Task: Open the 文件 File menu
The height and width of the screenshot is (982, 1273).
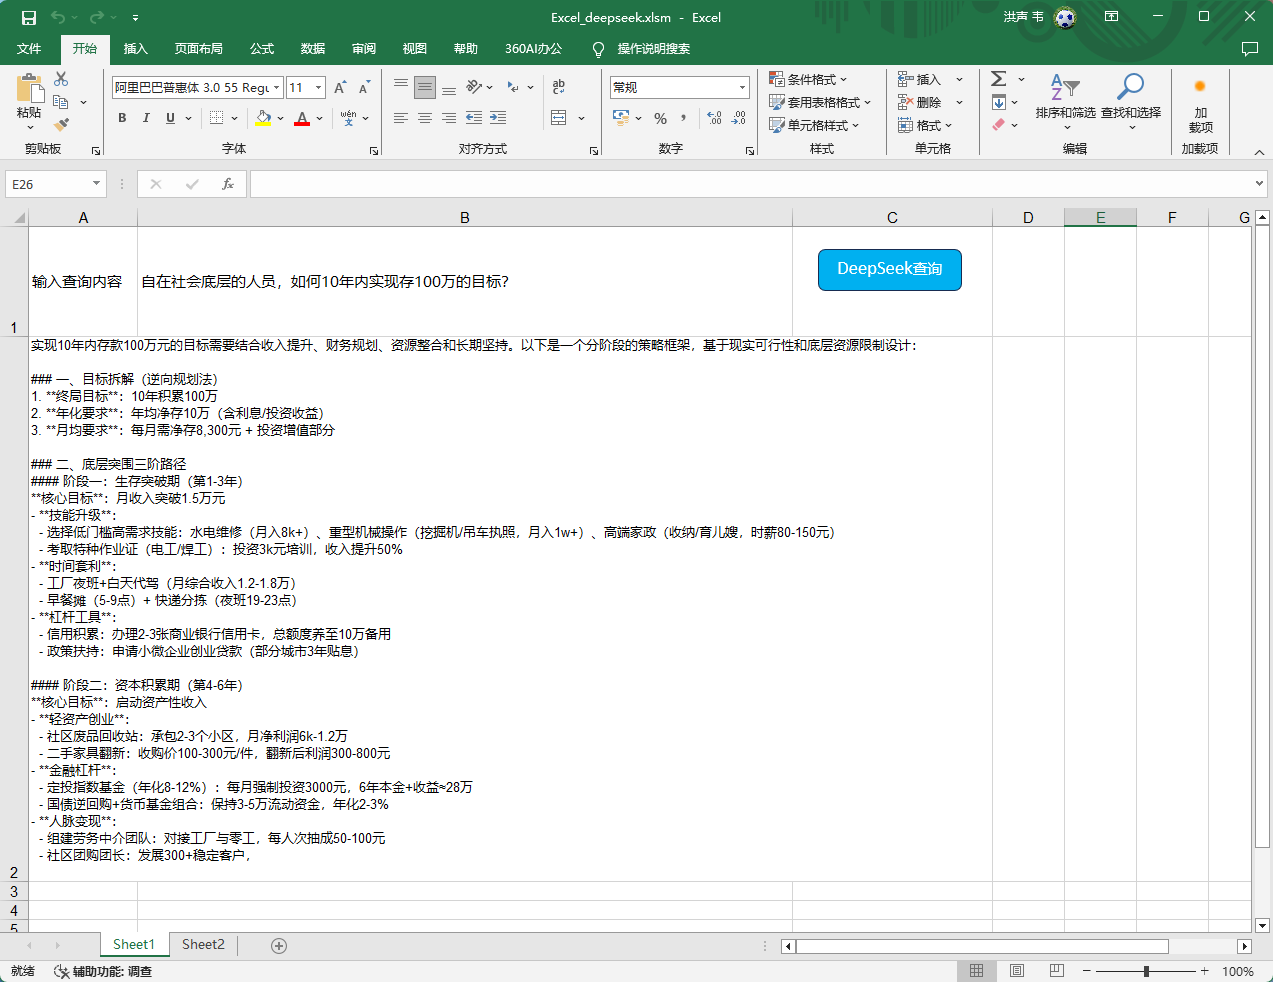Action: [x=29, y=48]
